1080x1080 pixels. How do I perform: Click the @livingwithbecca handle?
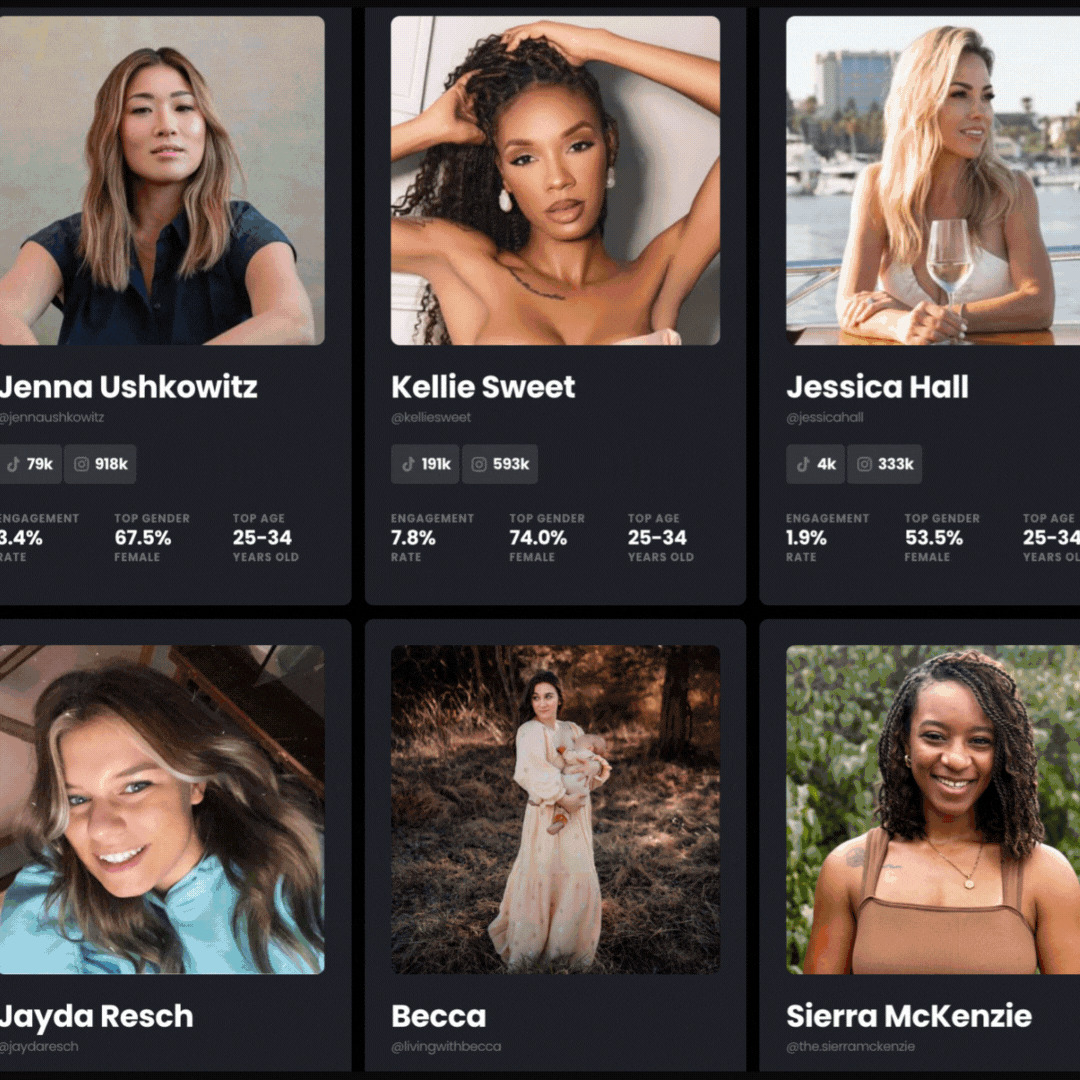(x=446, y=1046)
